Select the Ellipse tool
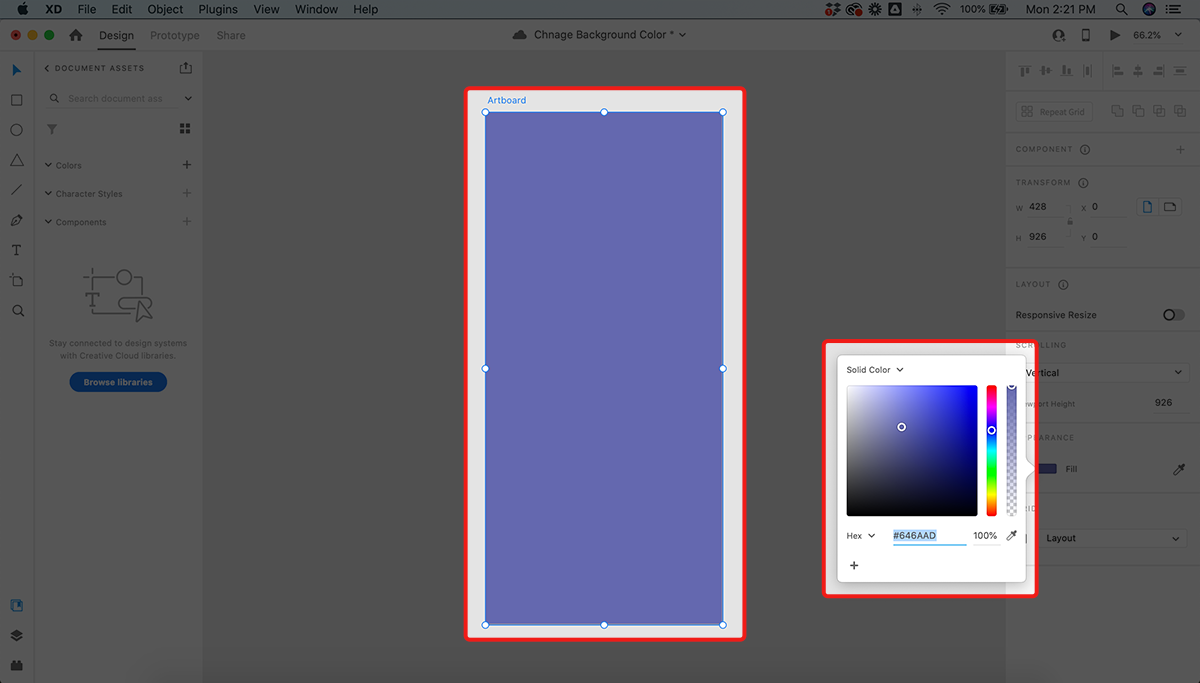This screenshot has width=1200, height=683. click(x=17, y=130)
